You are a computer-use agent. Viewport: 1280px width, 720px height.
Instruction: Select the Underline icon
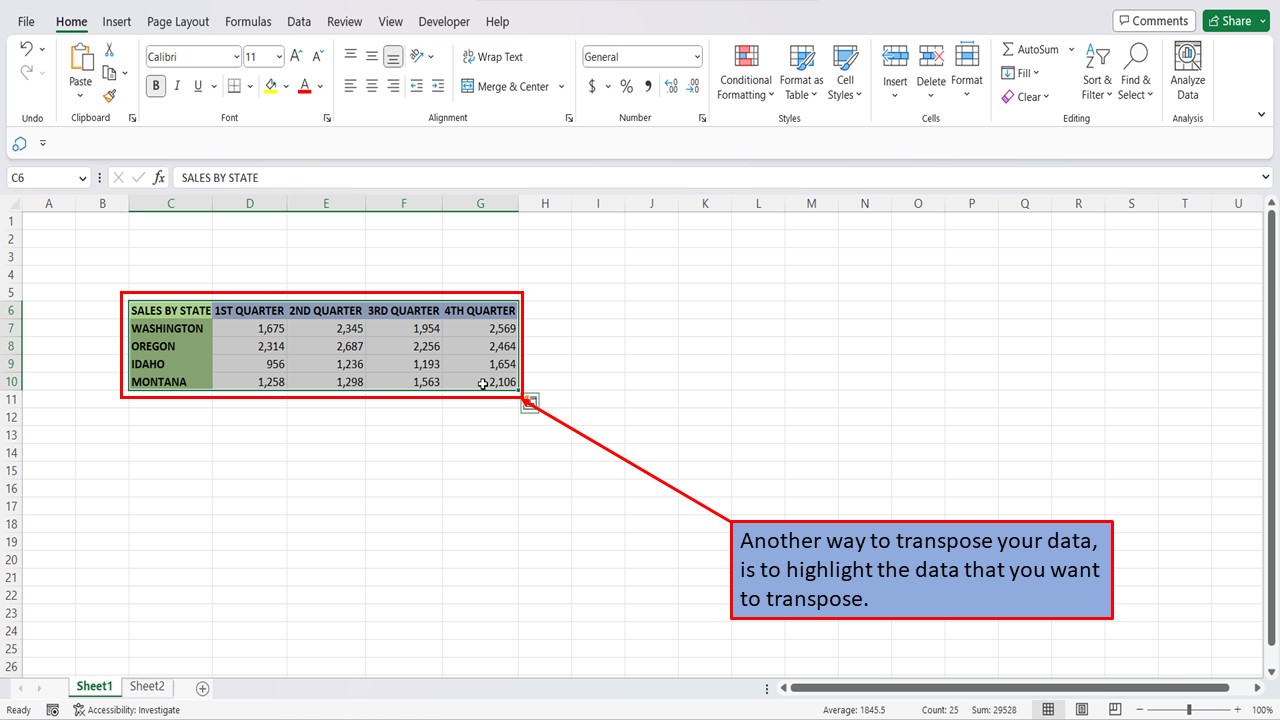click(x=196, y=86)
